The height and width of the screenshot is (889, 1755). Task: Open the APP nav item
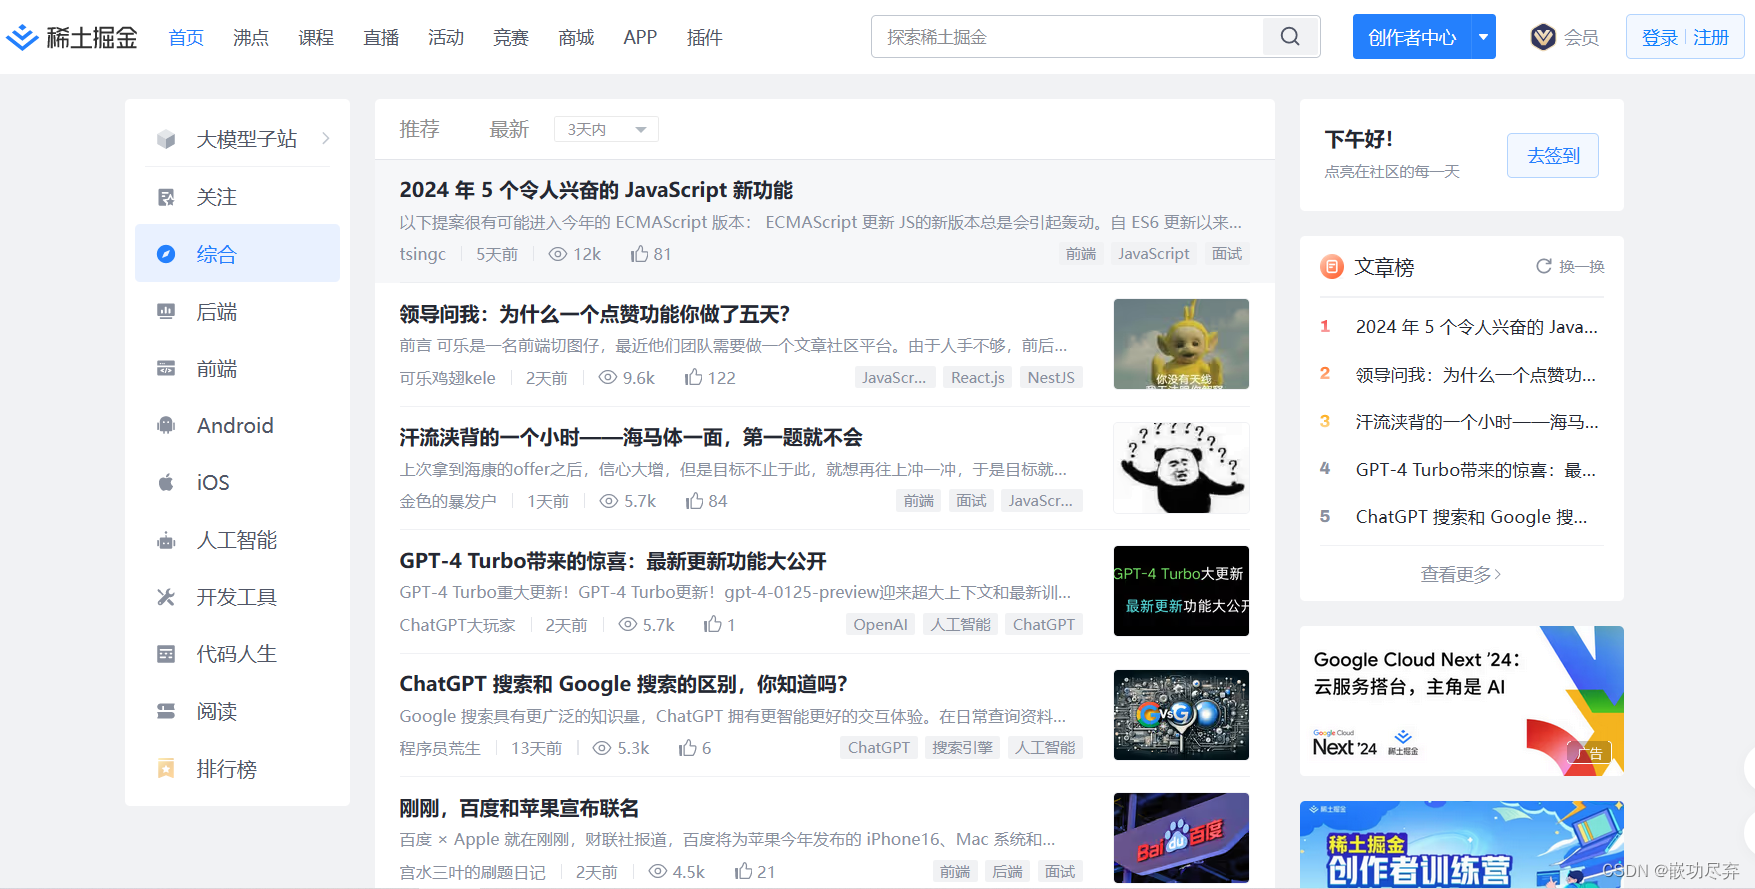[640, 37]
